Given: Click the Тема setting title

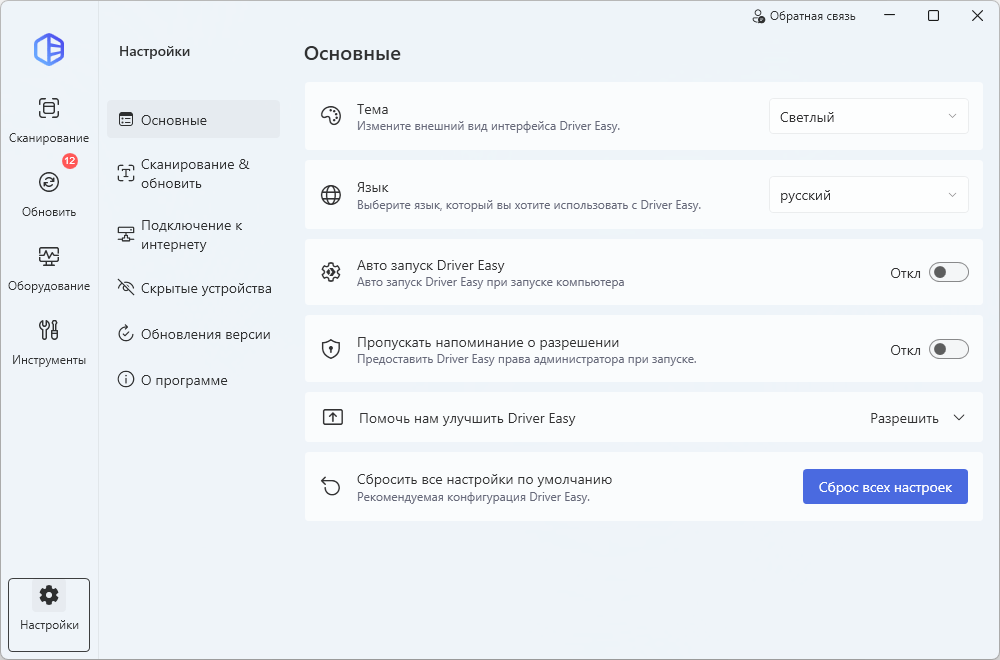Looking at the screenshot, I should [372, 109].
